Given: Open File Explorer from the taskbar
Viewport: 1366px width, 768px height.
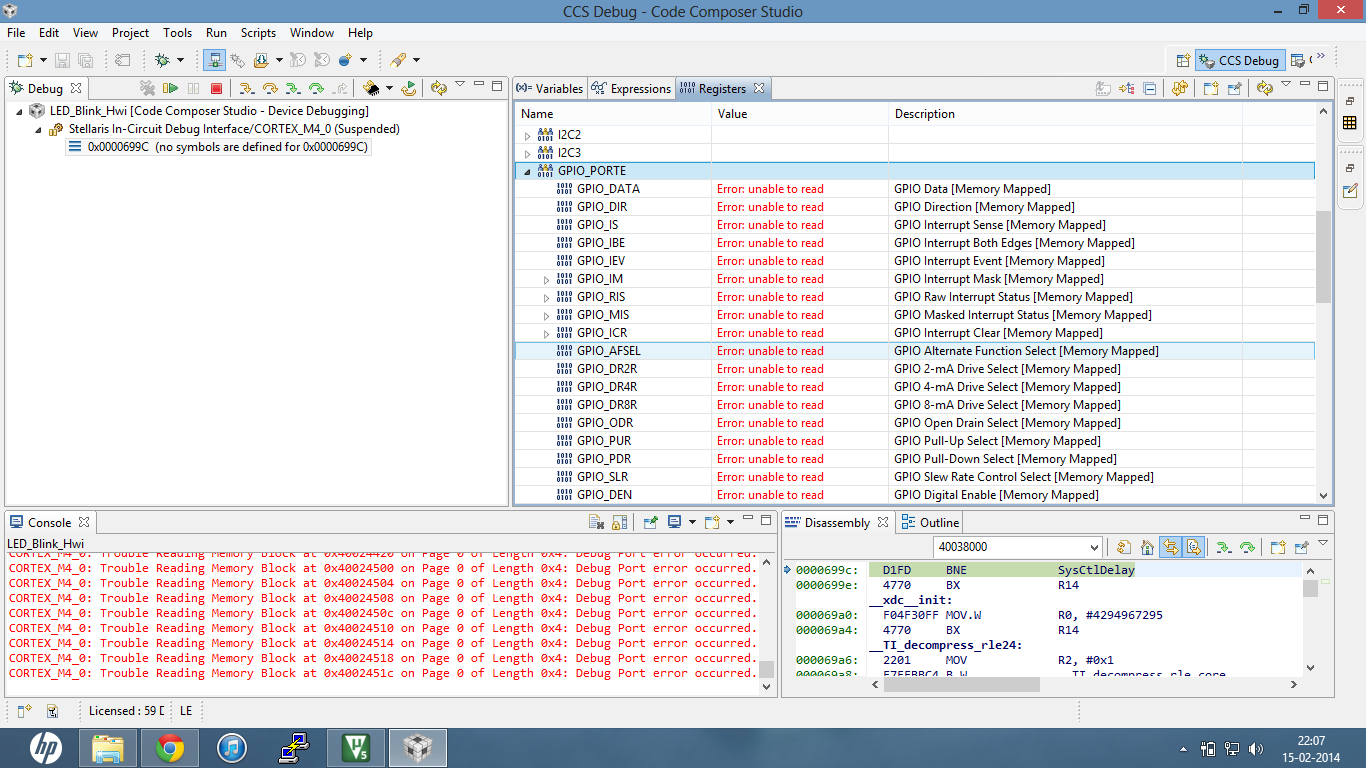Looking at the screenshot, I should pyautogui.click(x=108, y=747).
